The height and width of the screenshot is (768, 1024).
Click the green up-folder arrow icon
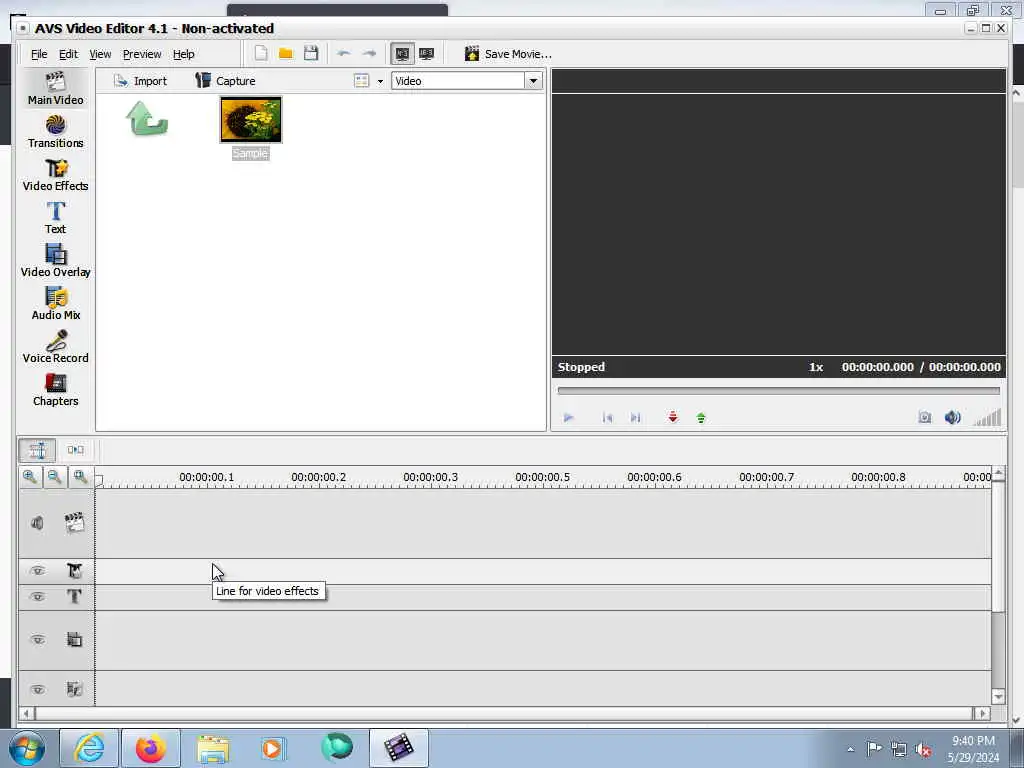147,118
